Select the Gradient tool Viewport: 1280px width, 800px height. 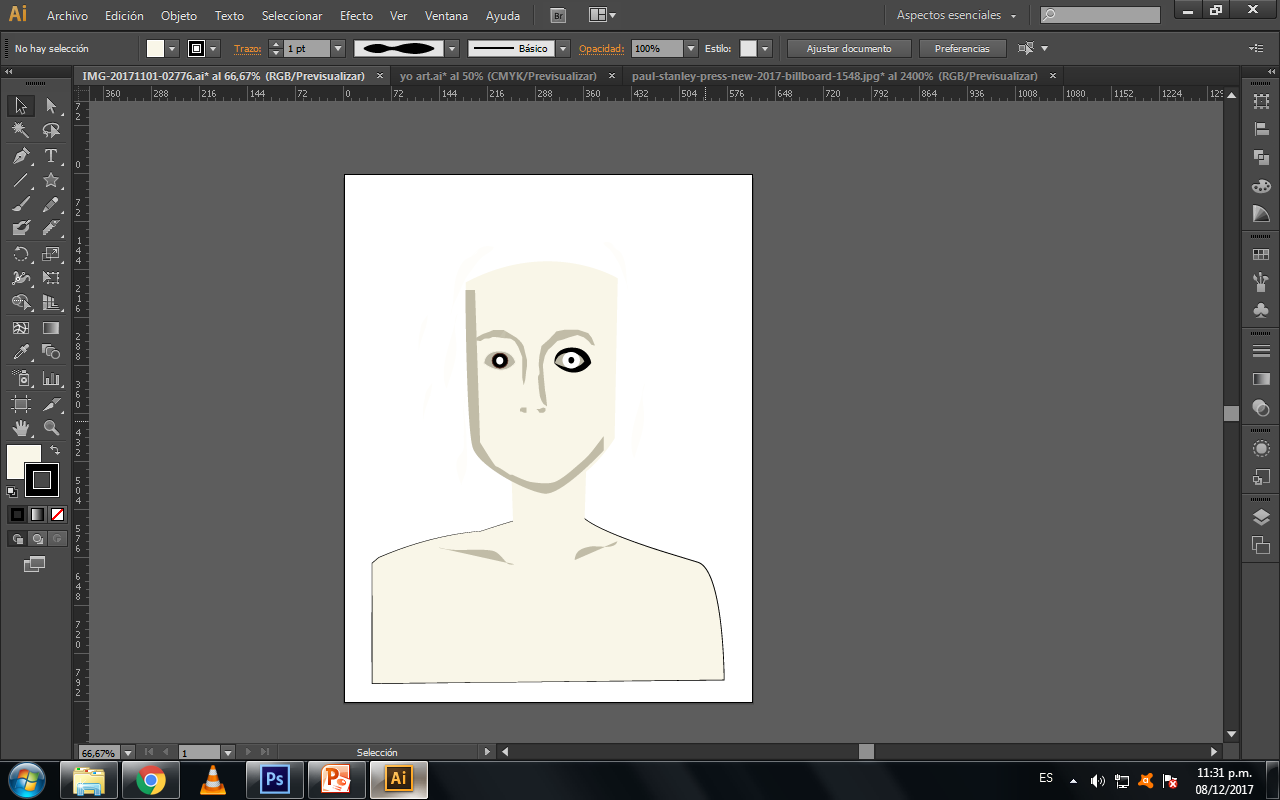point(51,328)
